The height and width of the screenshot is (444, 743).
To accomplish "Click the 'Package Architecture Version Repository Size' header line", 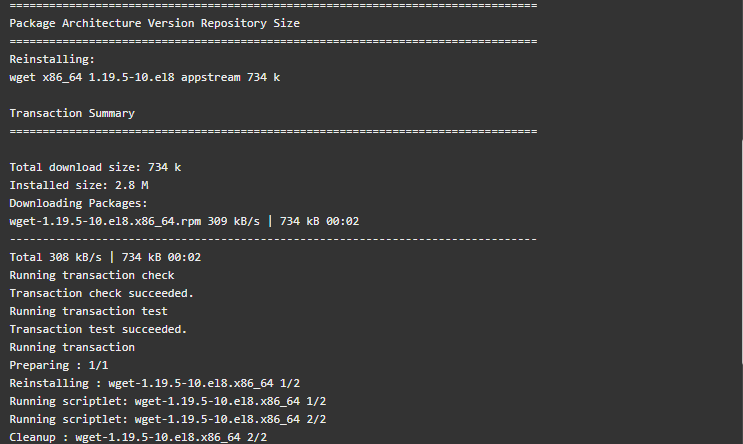I will click(154, 23).
